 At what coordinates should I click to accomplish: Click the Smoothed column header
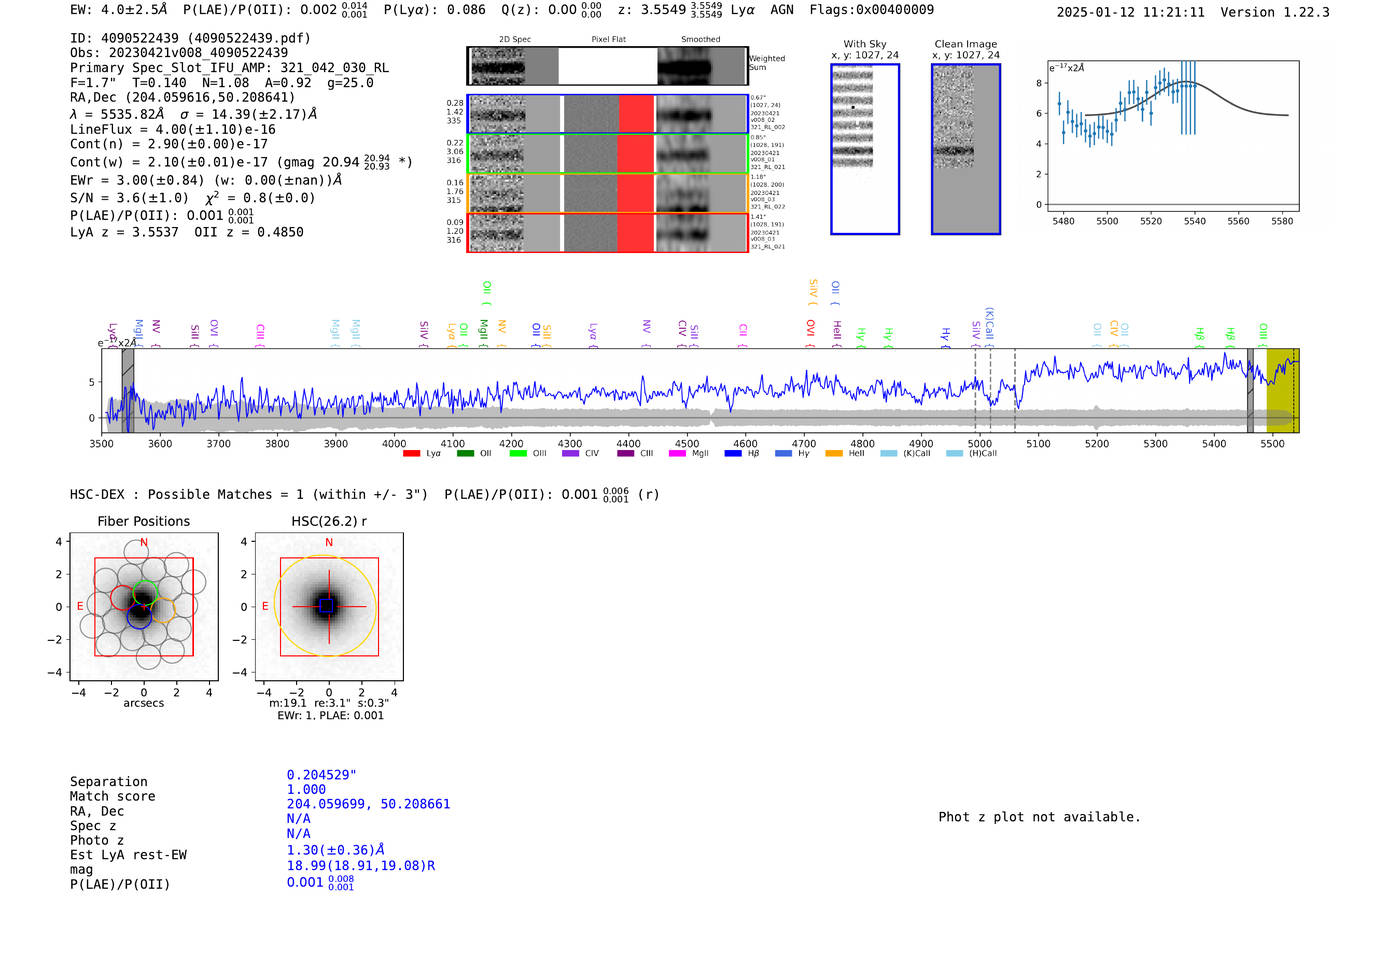click(700, 40)
